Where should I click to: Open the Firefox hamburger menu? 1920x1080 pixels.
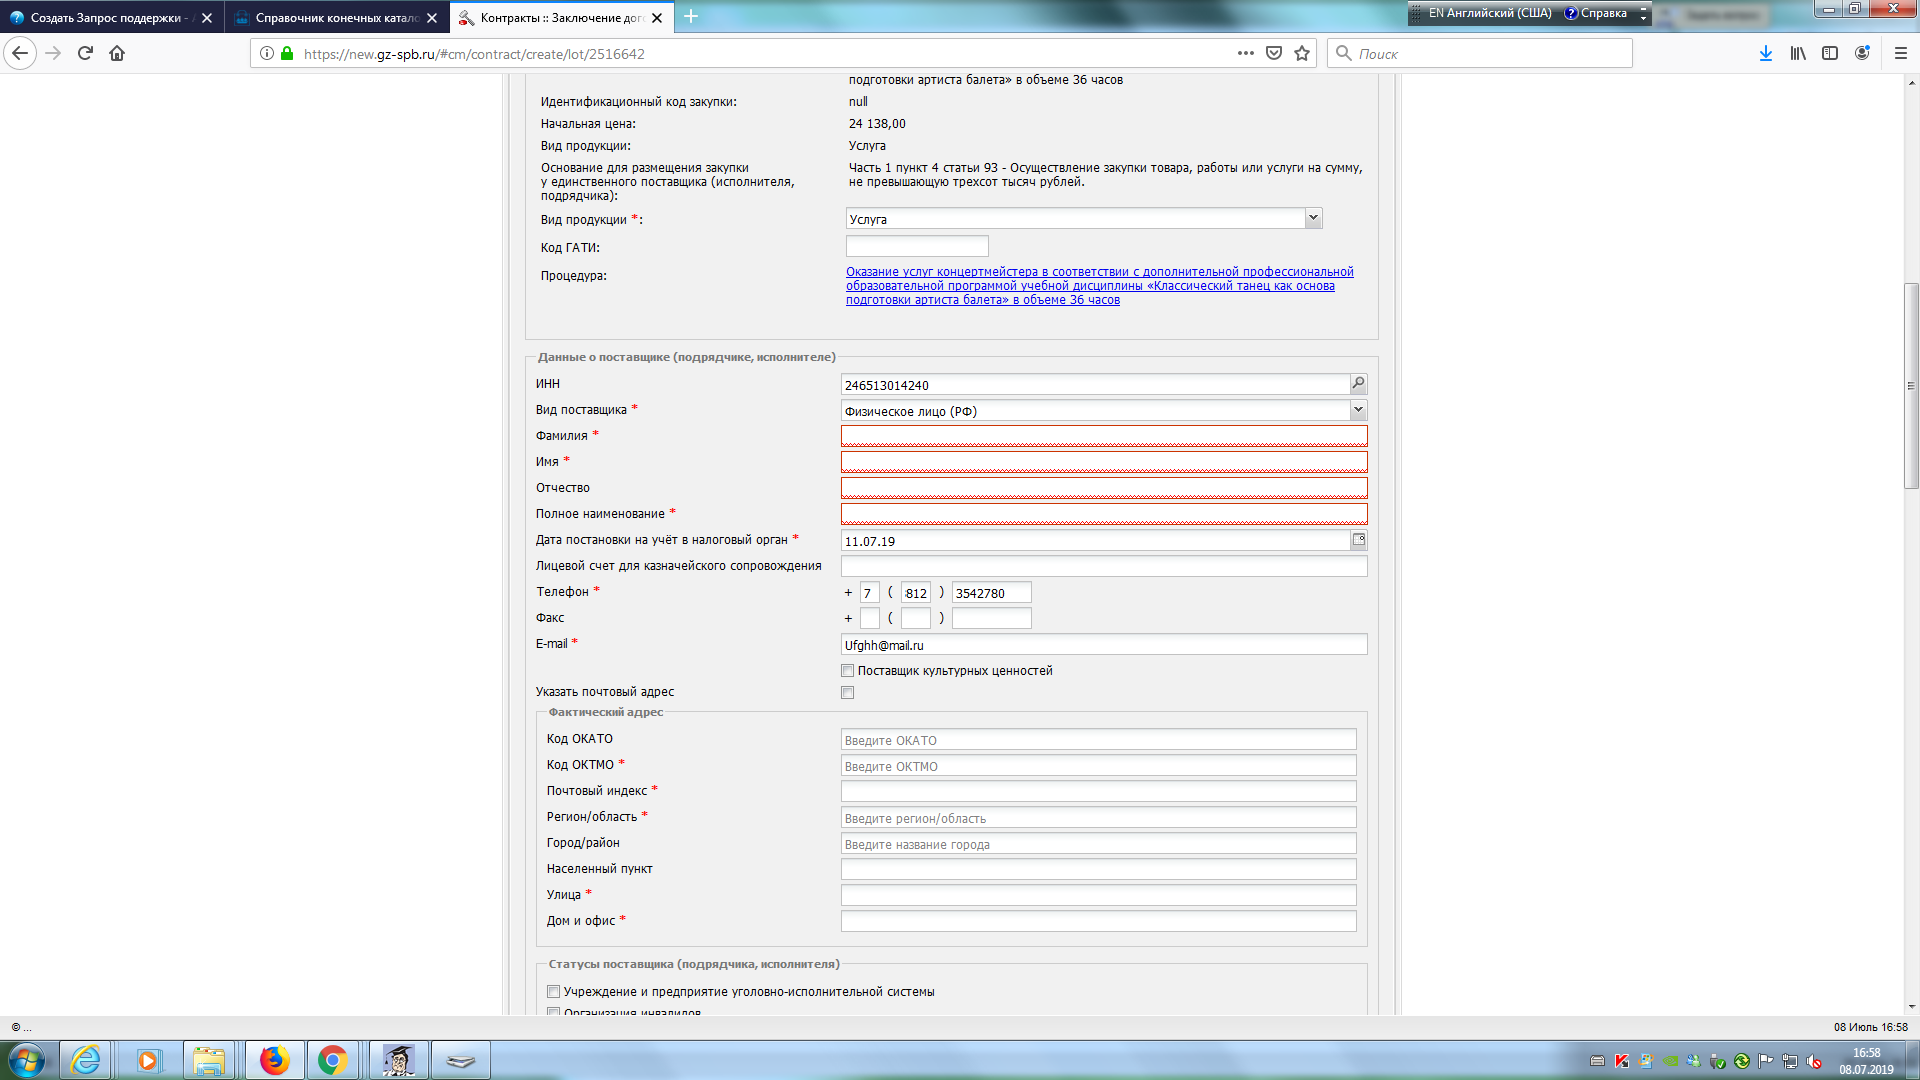point(1900,54)
